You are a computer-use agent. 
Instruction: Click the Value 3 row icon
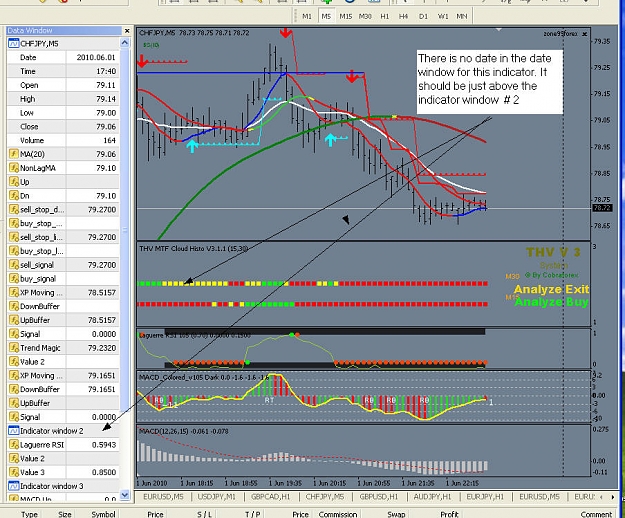click(14, 472)
